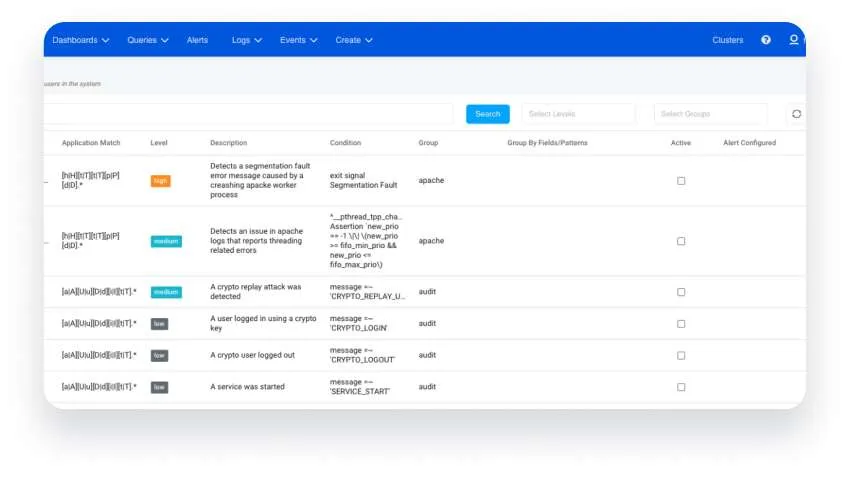Select the 'CRYPTO_LOGOUT' condition cell
Image resolution: width=851 pixels, height=477 pixels.
point(363,355)
